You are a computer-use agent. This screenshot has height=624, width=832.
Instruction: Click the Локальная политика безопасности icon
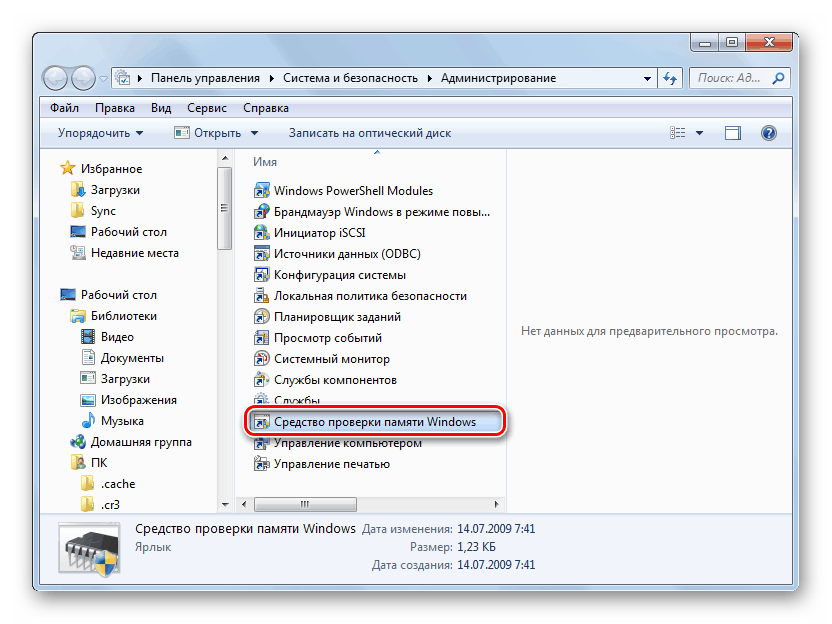(261, 296)
